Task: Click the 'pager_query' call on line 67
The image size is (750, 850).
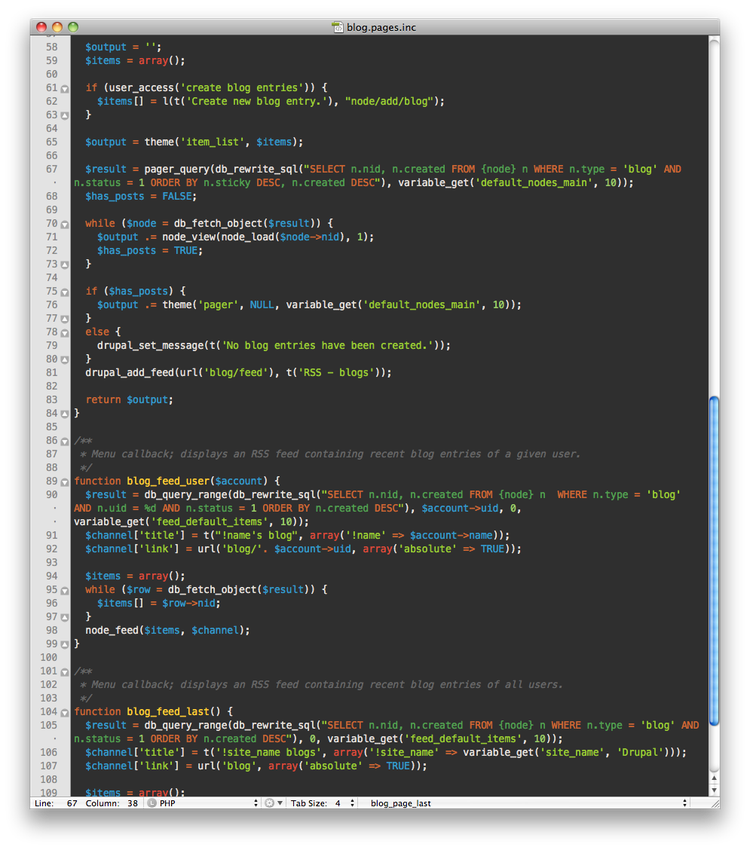Action: (x=177, y=169)
